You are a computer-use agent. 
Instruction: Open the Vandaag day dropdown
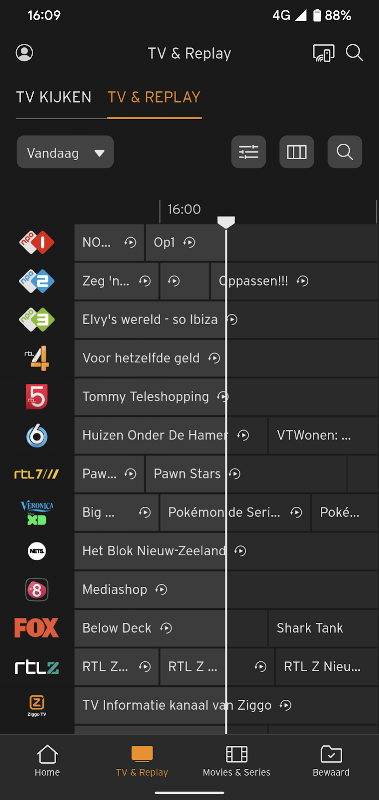(65, 152)
